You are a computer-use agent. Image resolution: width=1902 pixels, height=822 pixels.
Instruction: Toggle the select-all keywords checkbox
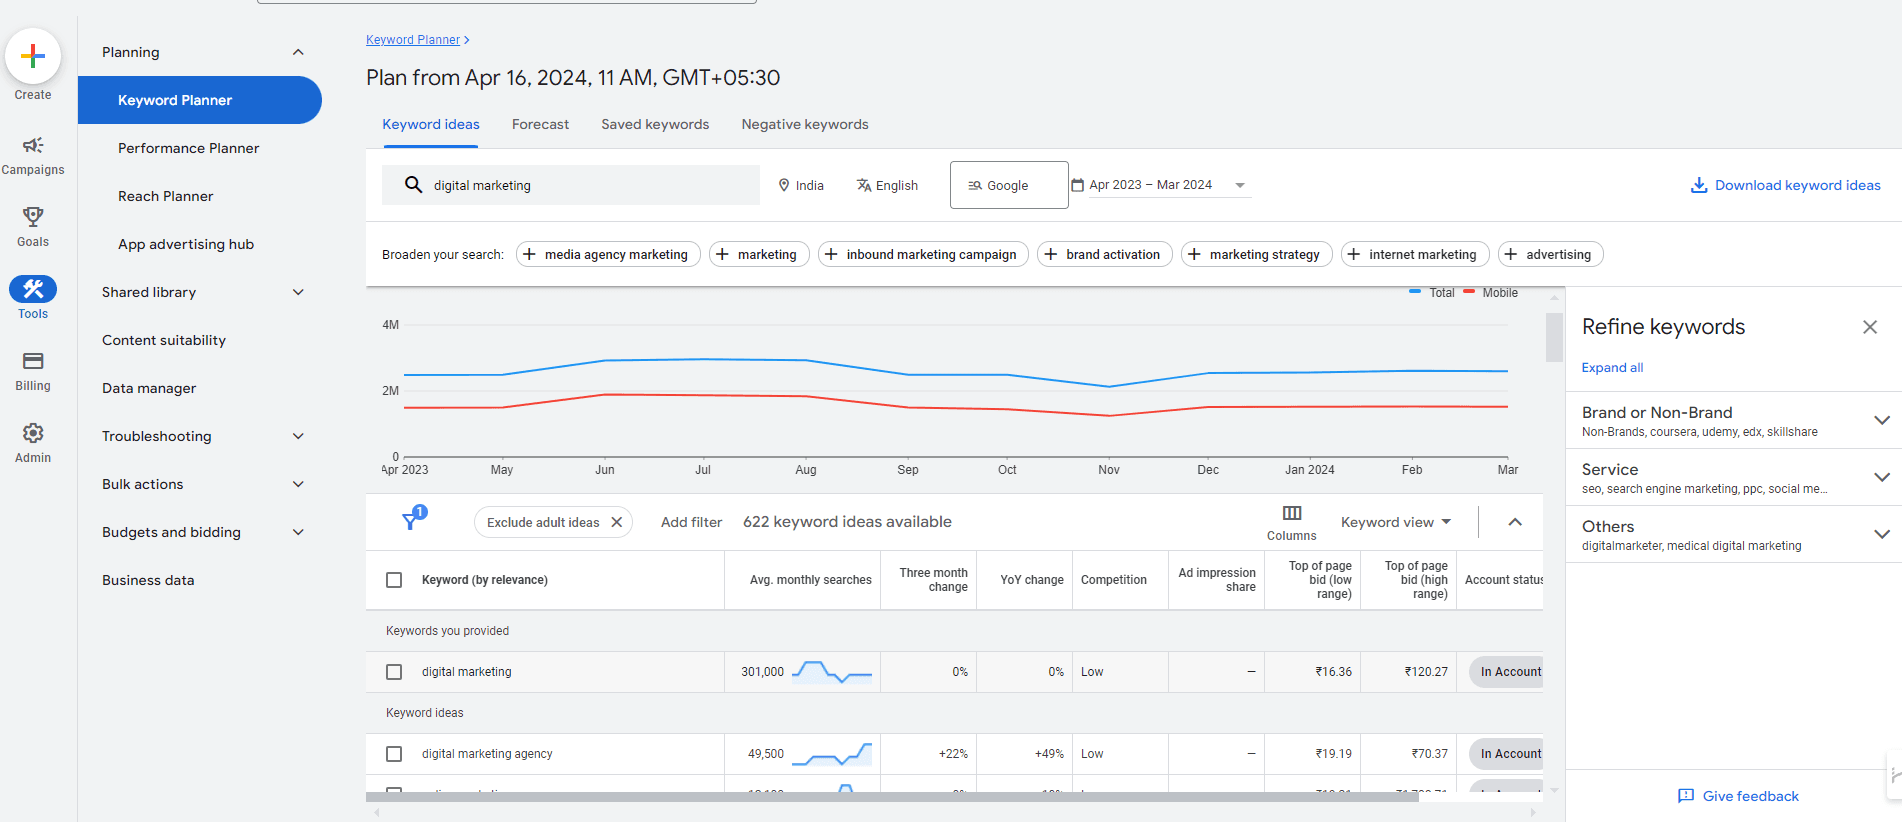[394, 580]
